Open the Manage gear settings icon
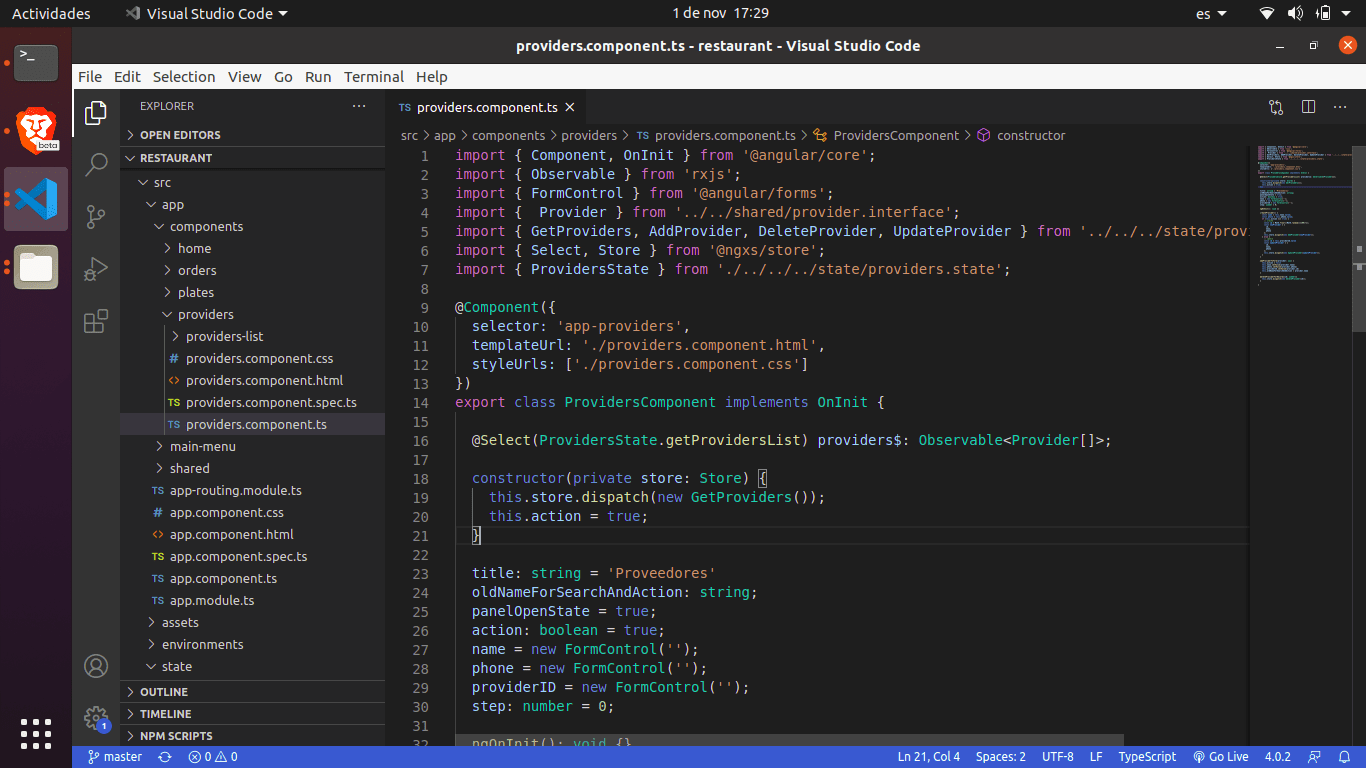This screenshot has height=768, width=1366. tap(96, 717)
